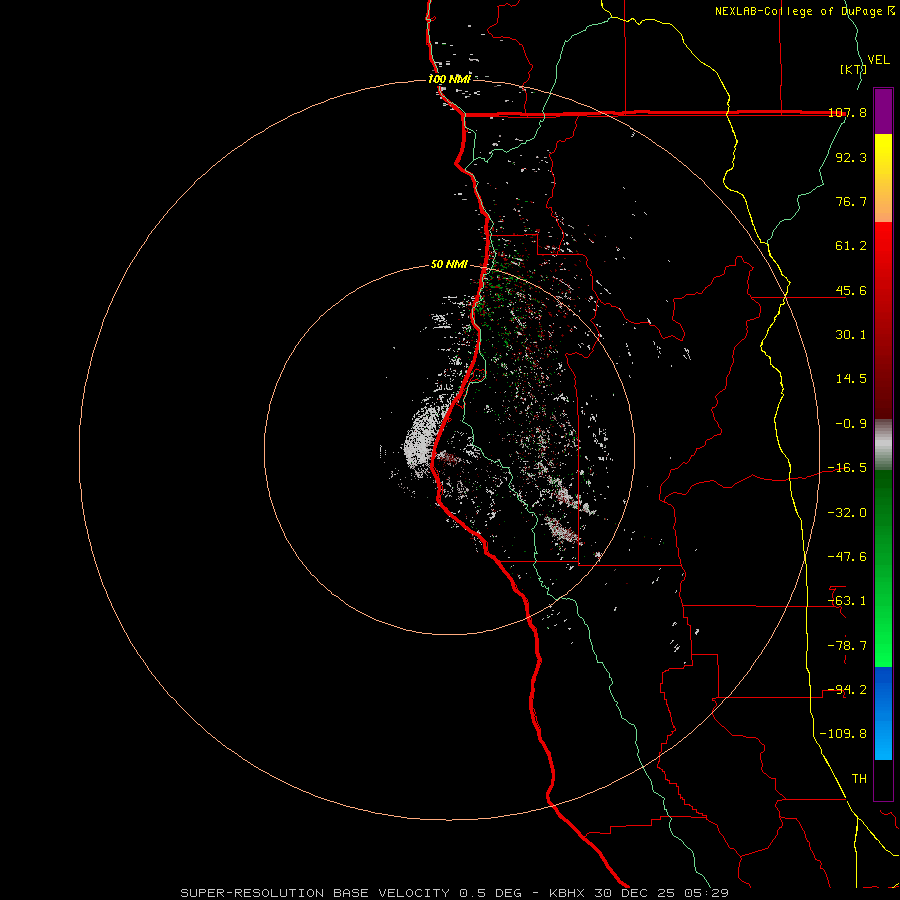Select the 61.2 scale value
Screen dimensions: 900x900
pos(851,246)
